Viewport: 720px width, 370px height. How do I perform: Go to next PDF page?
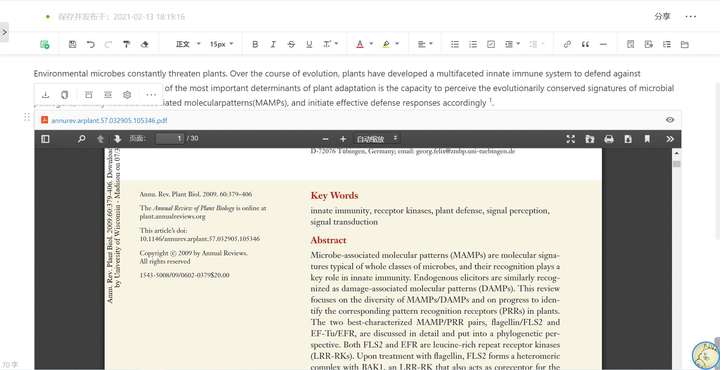[x=117, y=139]
